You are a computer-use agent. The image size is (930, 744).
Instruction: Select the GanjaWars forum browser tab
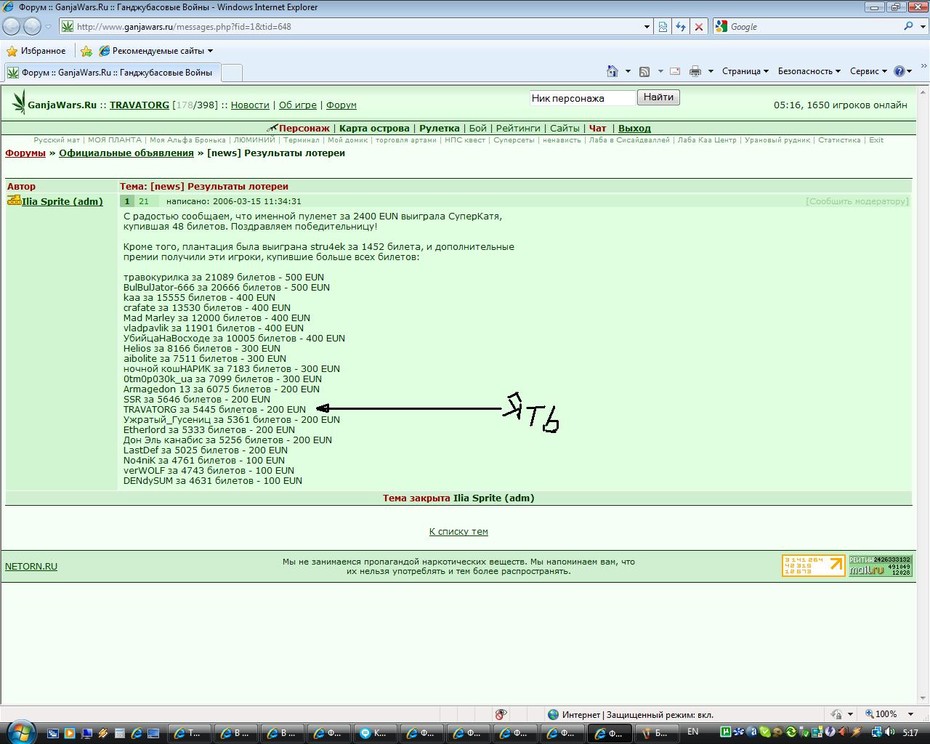[113, 72]
